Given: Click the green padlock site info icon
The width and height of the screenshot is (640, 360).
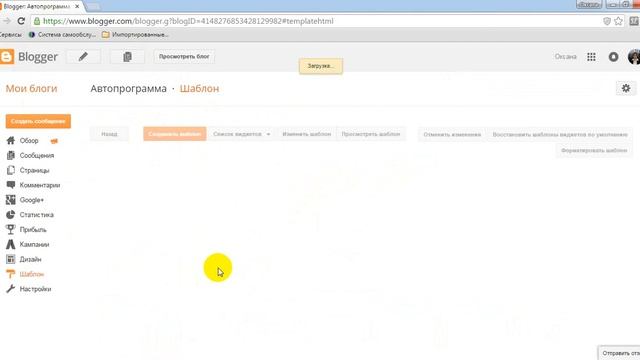Looking at the screenshot, I should point(37,21).
